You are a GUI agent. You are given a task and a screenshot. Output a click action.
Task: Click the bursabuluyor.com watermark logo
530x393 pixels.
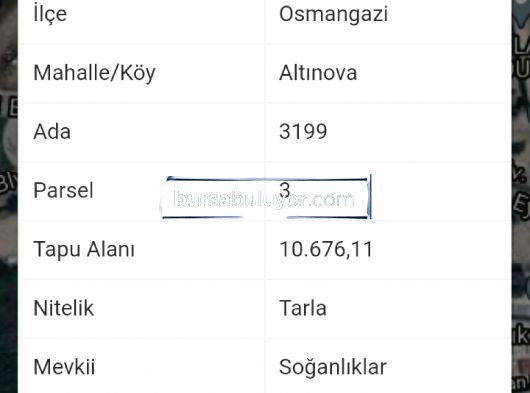click(266, 198)
